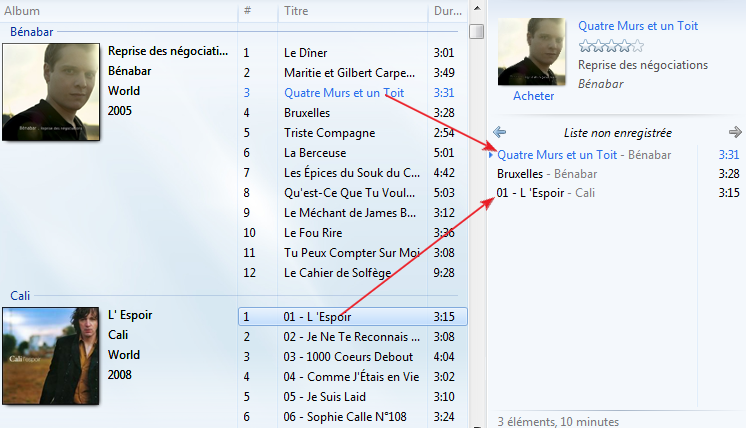Click Reprise des négociations in now playing panel
The width and height of the screenshot is (746, 428).
[643, 65]
